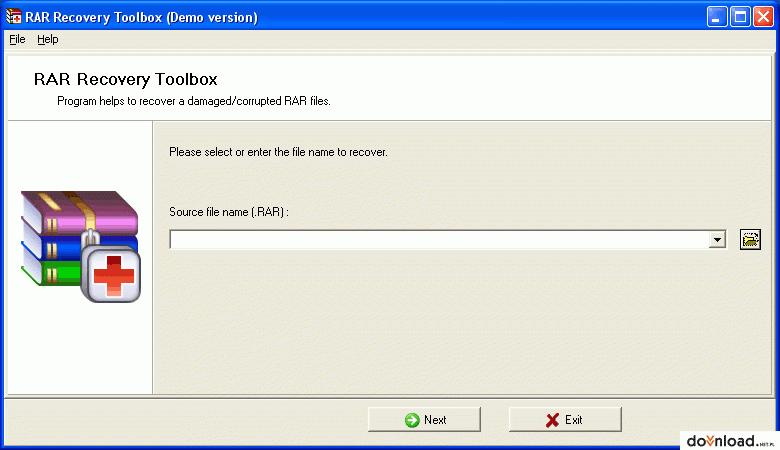Click the window title bar text
The height and width of the screenshot is (450, 780).
pos(141,17)
